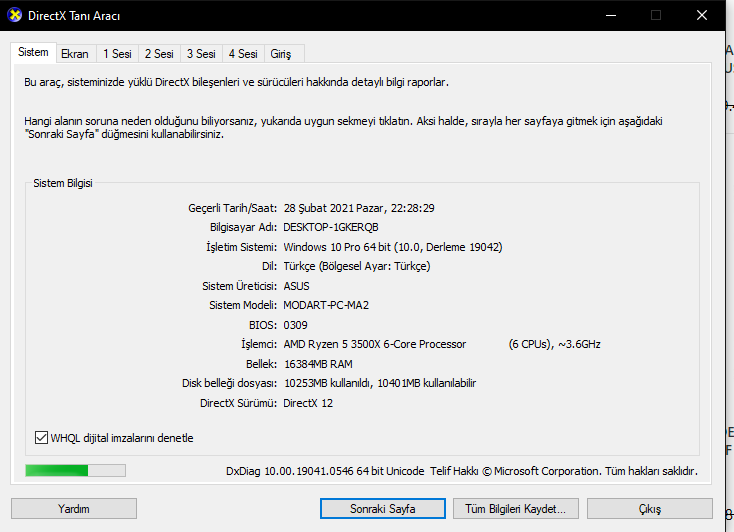Click the Çıkış button
734x532 pixels.
(650, 509)
